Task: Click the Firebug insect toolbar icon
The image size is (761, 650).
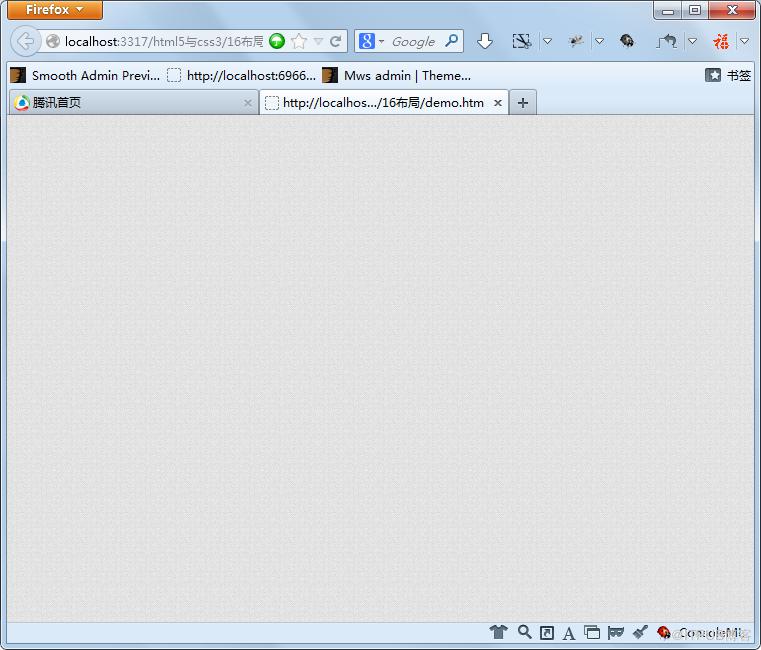Action: (576, 41)
